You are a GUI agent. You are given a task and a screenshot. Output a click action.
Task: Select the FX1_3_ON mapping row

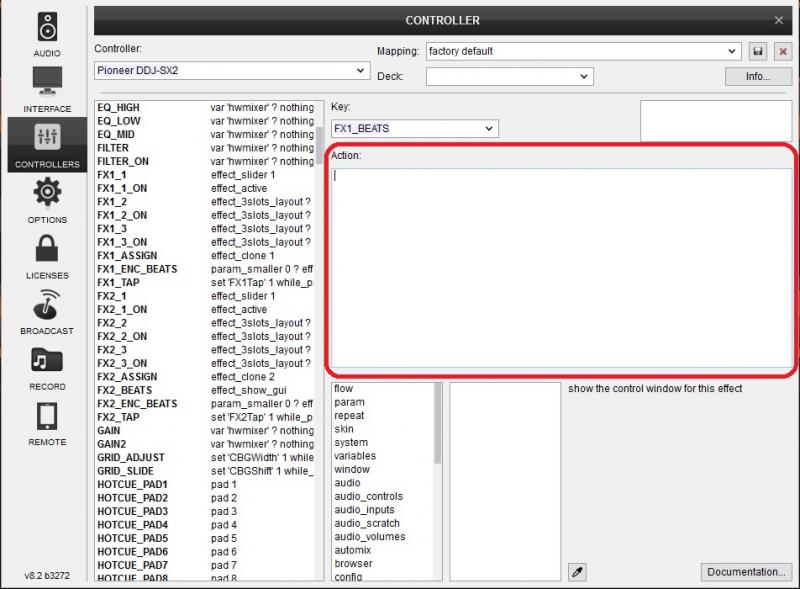coord(206,242)
